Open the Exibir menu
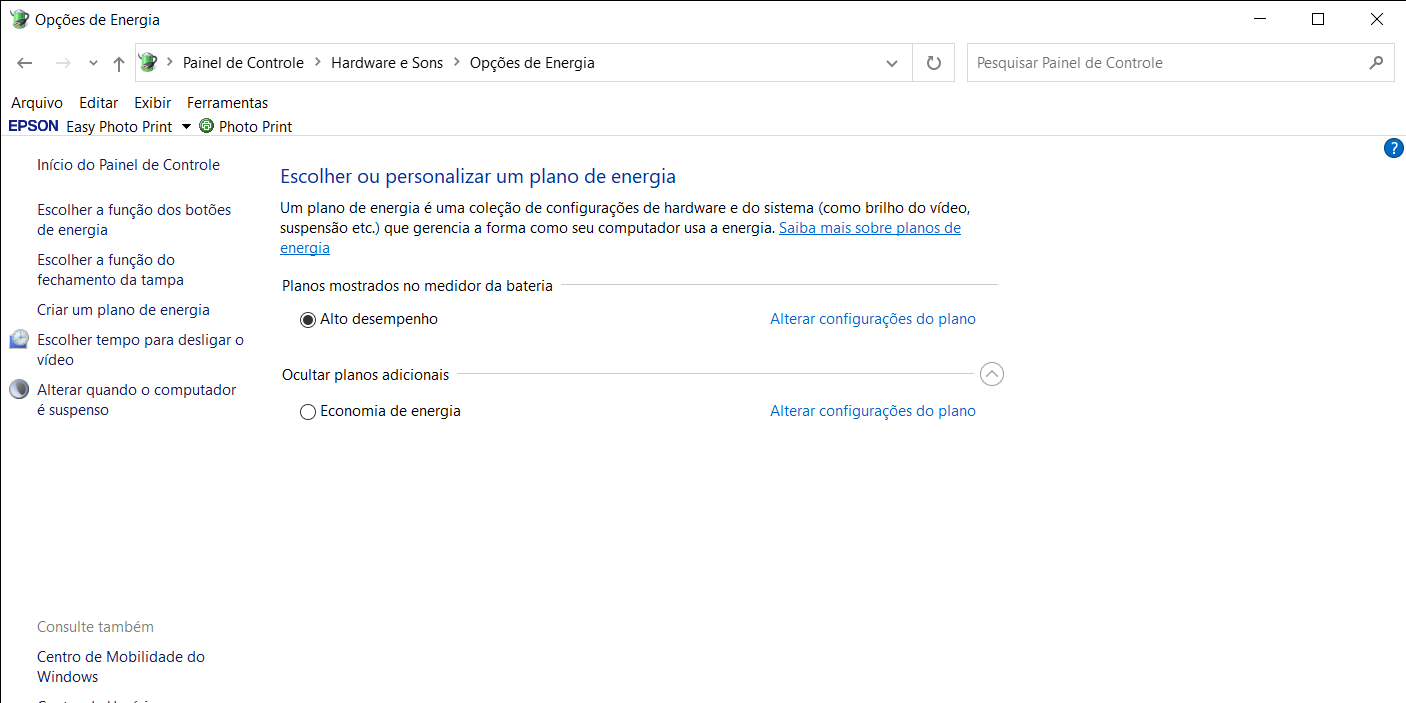The height and width of the screenshot is (703, 1406). coord(153,103)
